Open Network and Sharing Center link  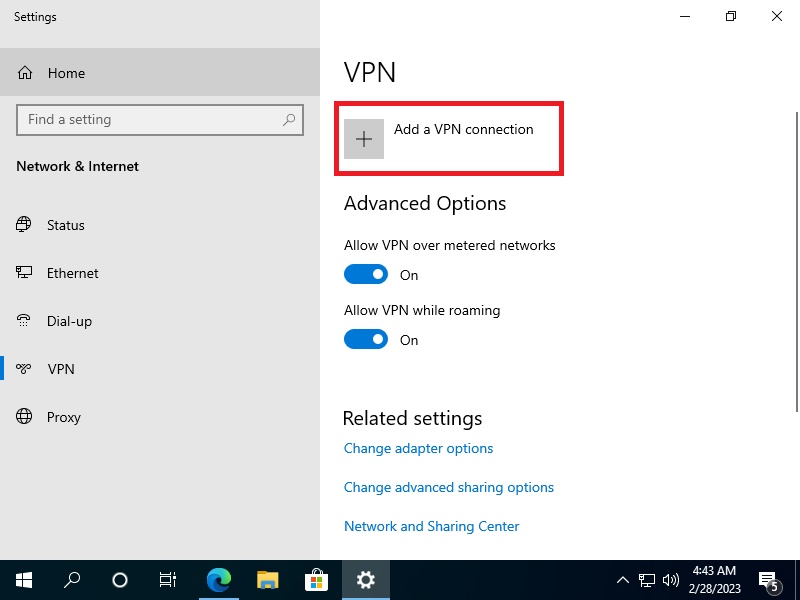tap(431, 526)
